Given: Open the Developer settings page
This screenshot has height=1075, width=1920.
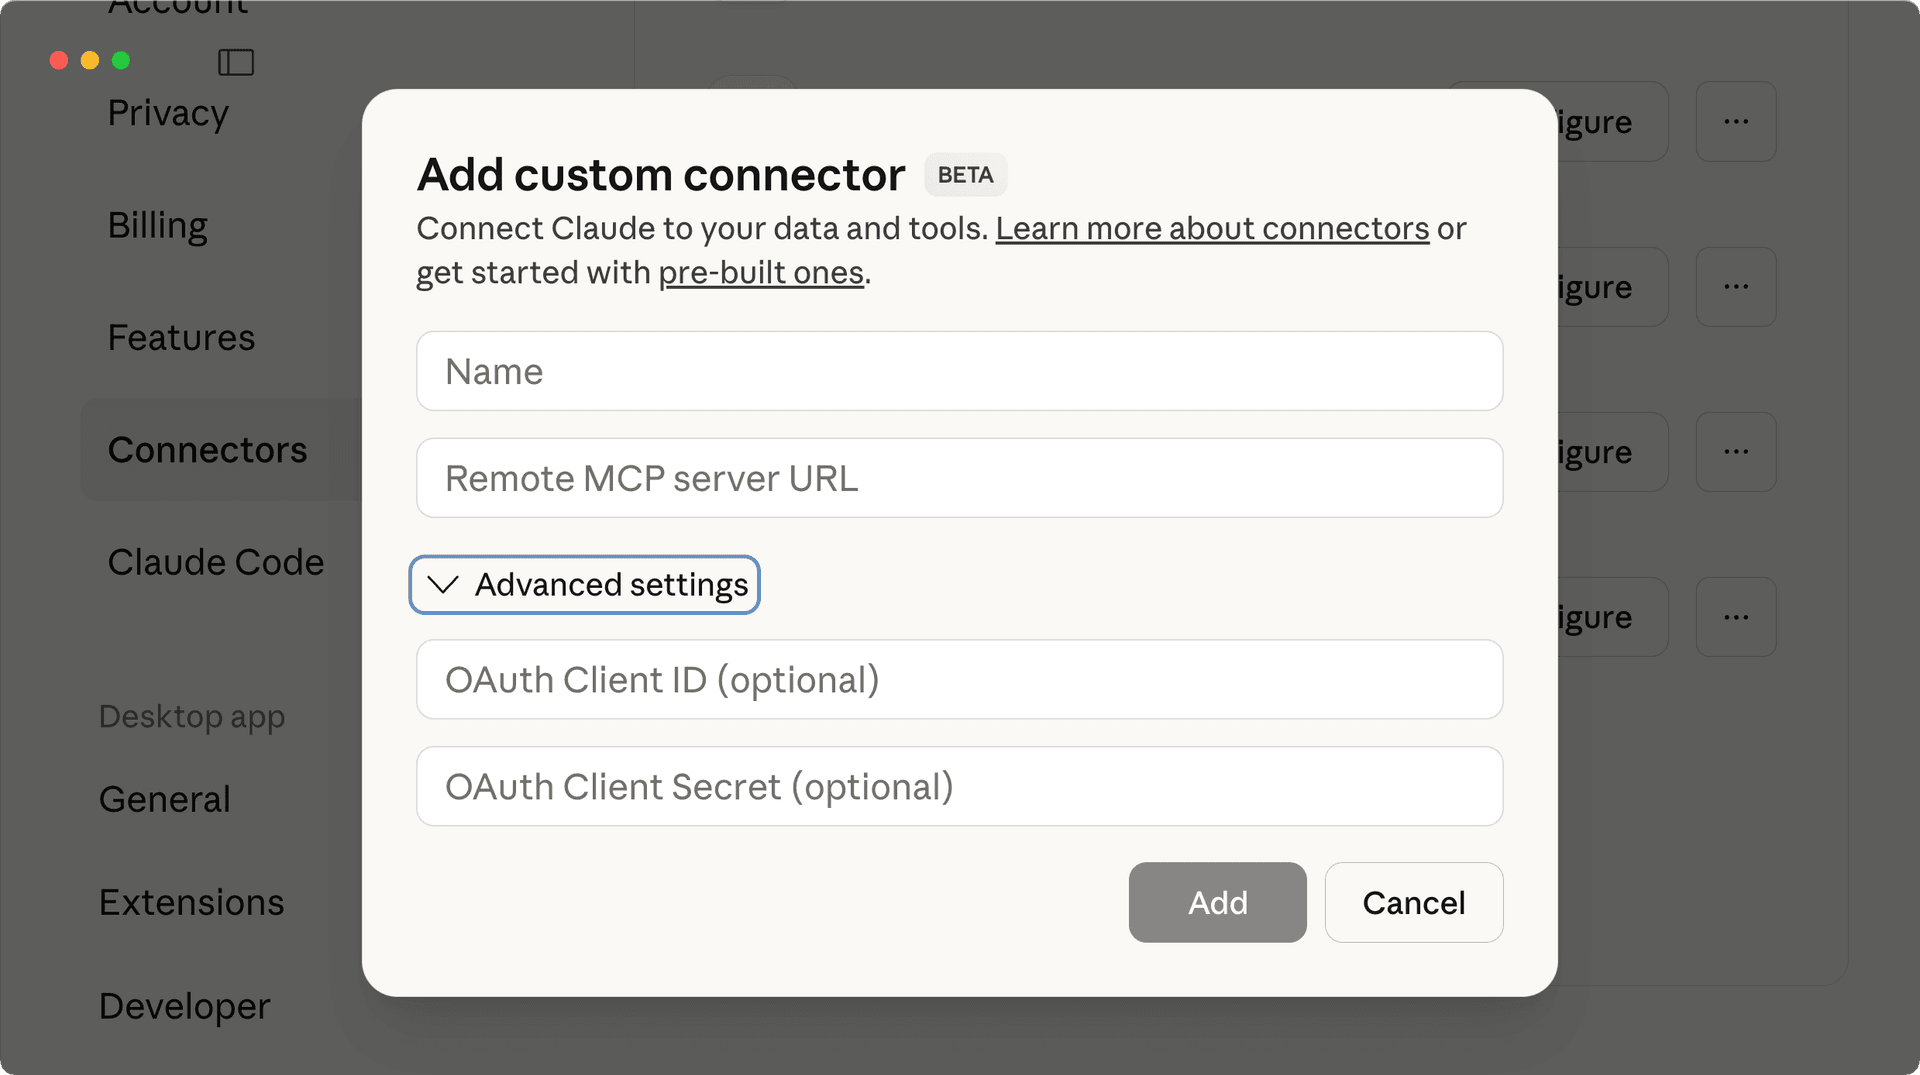Looking at the screenshot, I should coord(185,1006).
